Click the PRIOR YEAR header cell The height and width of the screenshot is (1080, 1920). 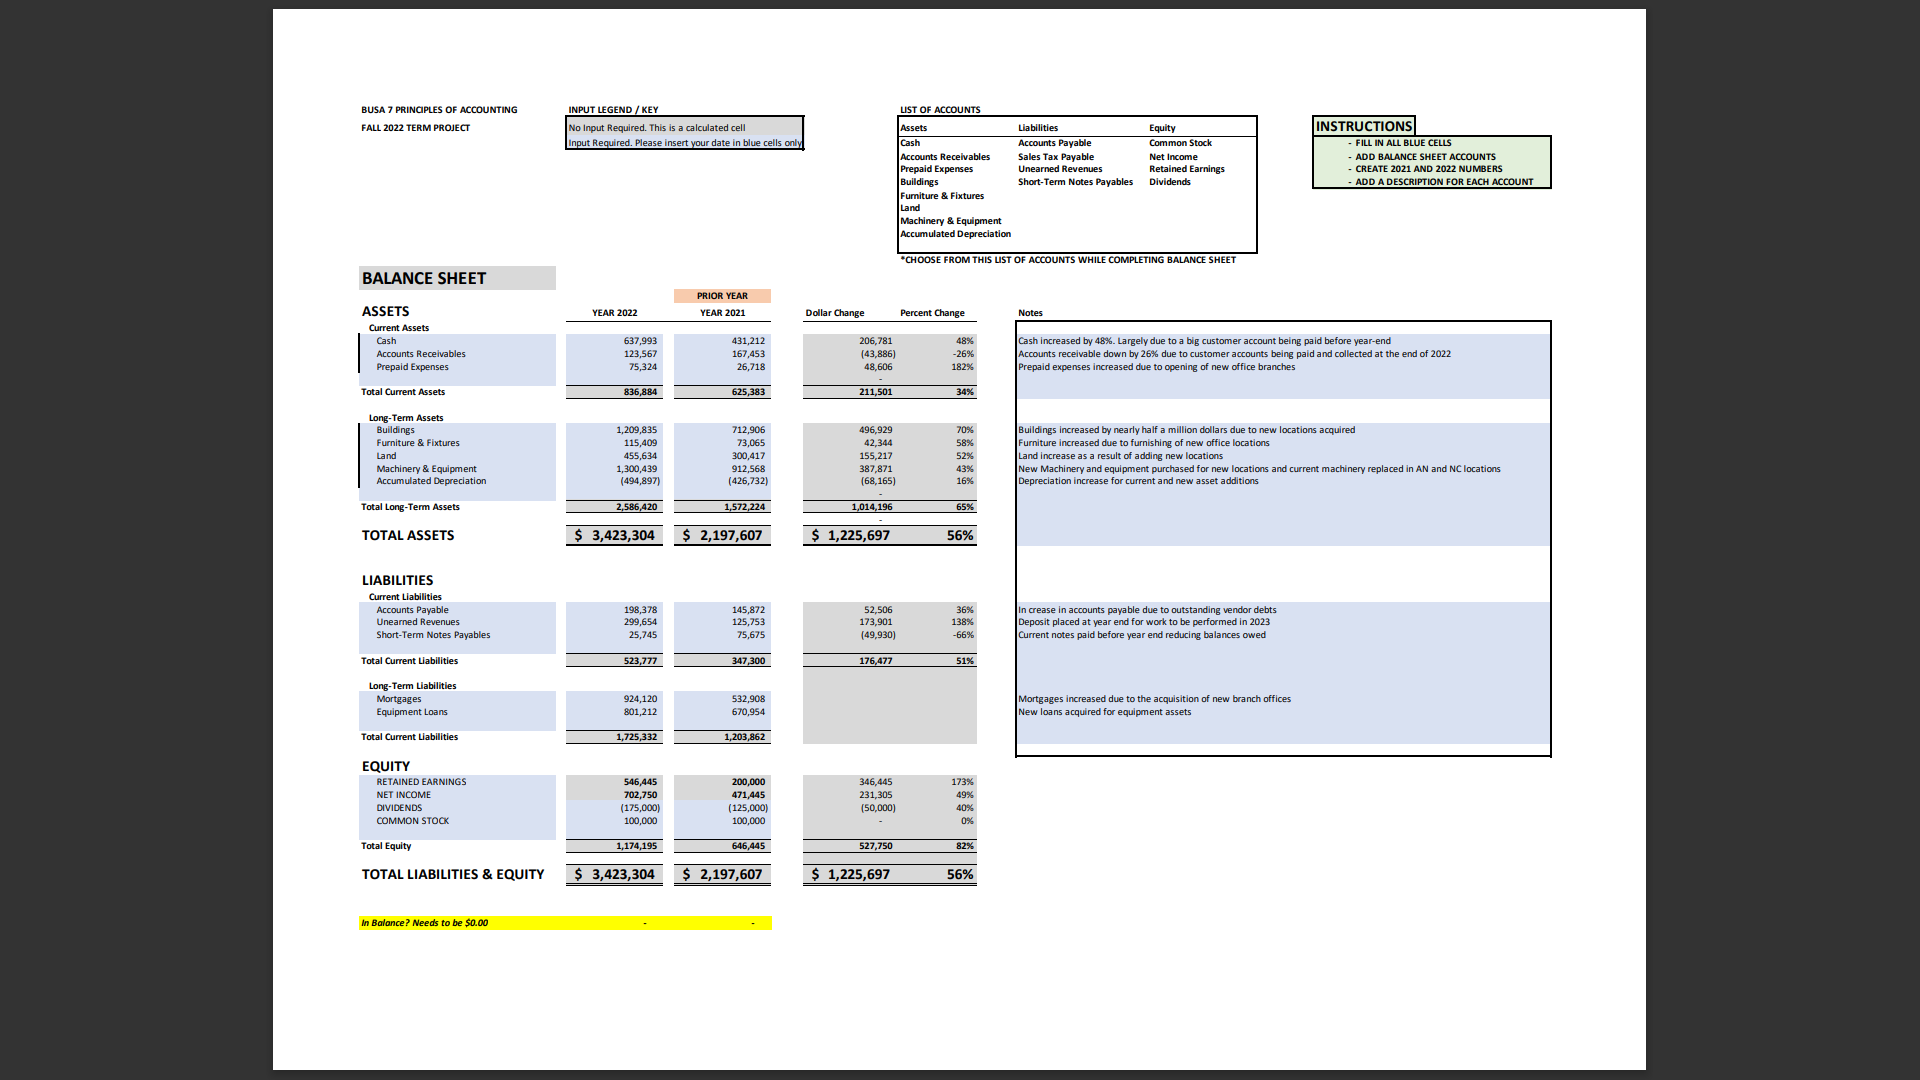[722, 296]
